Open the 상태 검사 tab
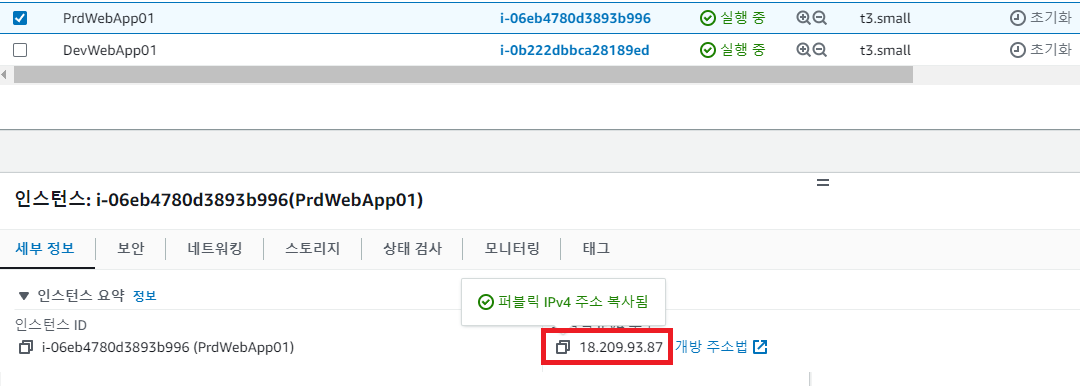Screen dimensions: 1080x386 tap(412, 249)
